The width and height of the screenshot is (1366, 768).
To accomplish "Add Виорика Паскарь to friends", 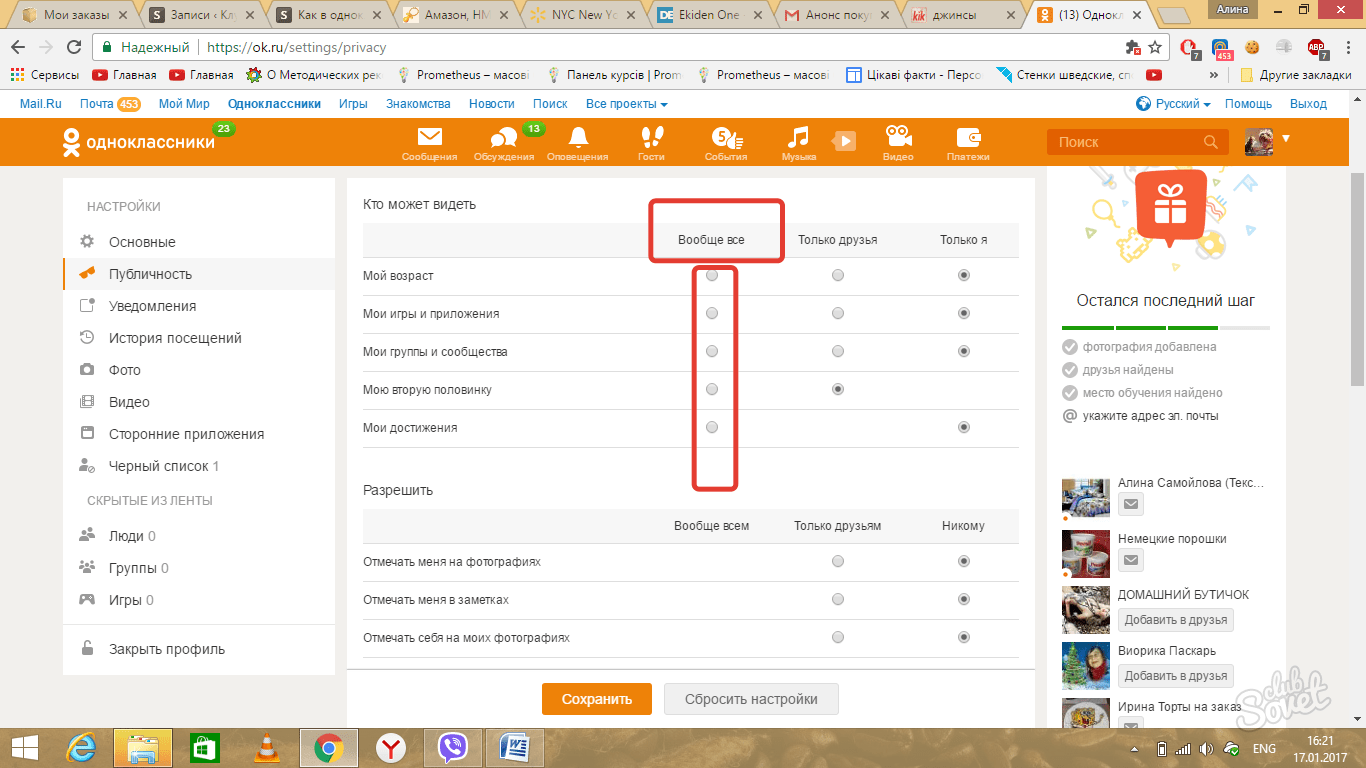I will 1175,675.
